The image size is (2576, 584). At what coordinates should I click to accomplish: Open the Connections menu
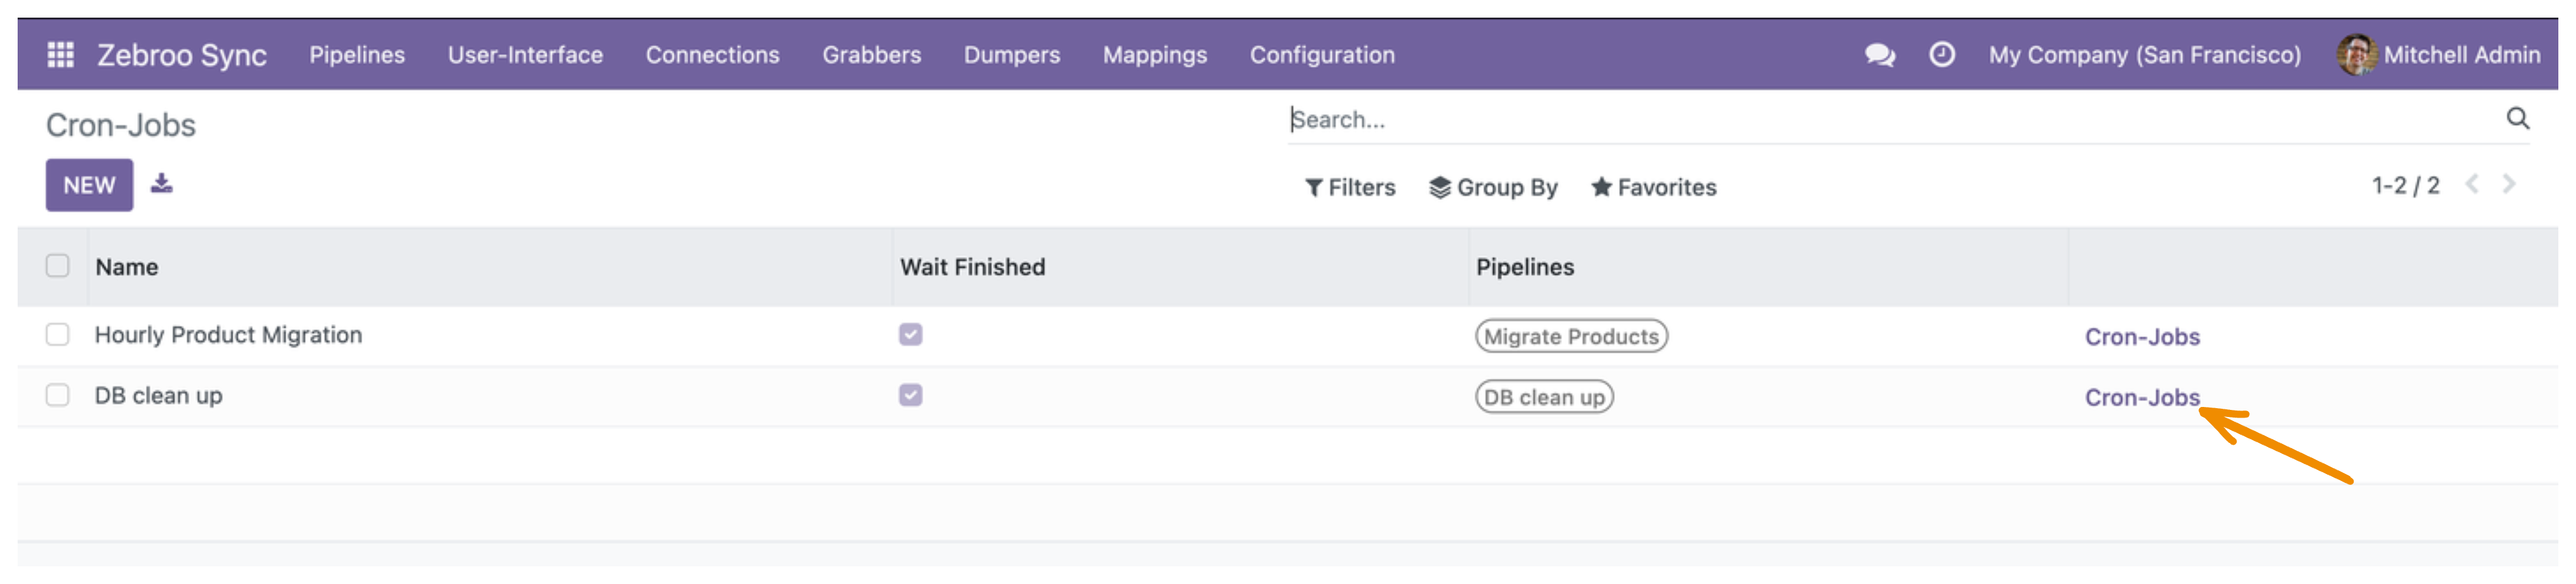(712, 55)
